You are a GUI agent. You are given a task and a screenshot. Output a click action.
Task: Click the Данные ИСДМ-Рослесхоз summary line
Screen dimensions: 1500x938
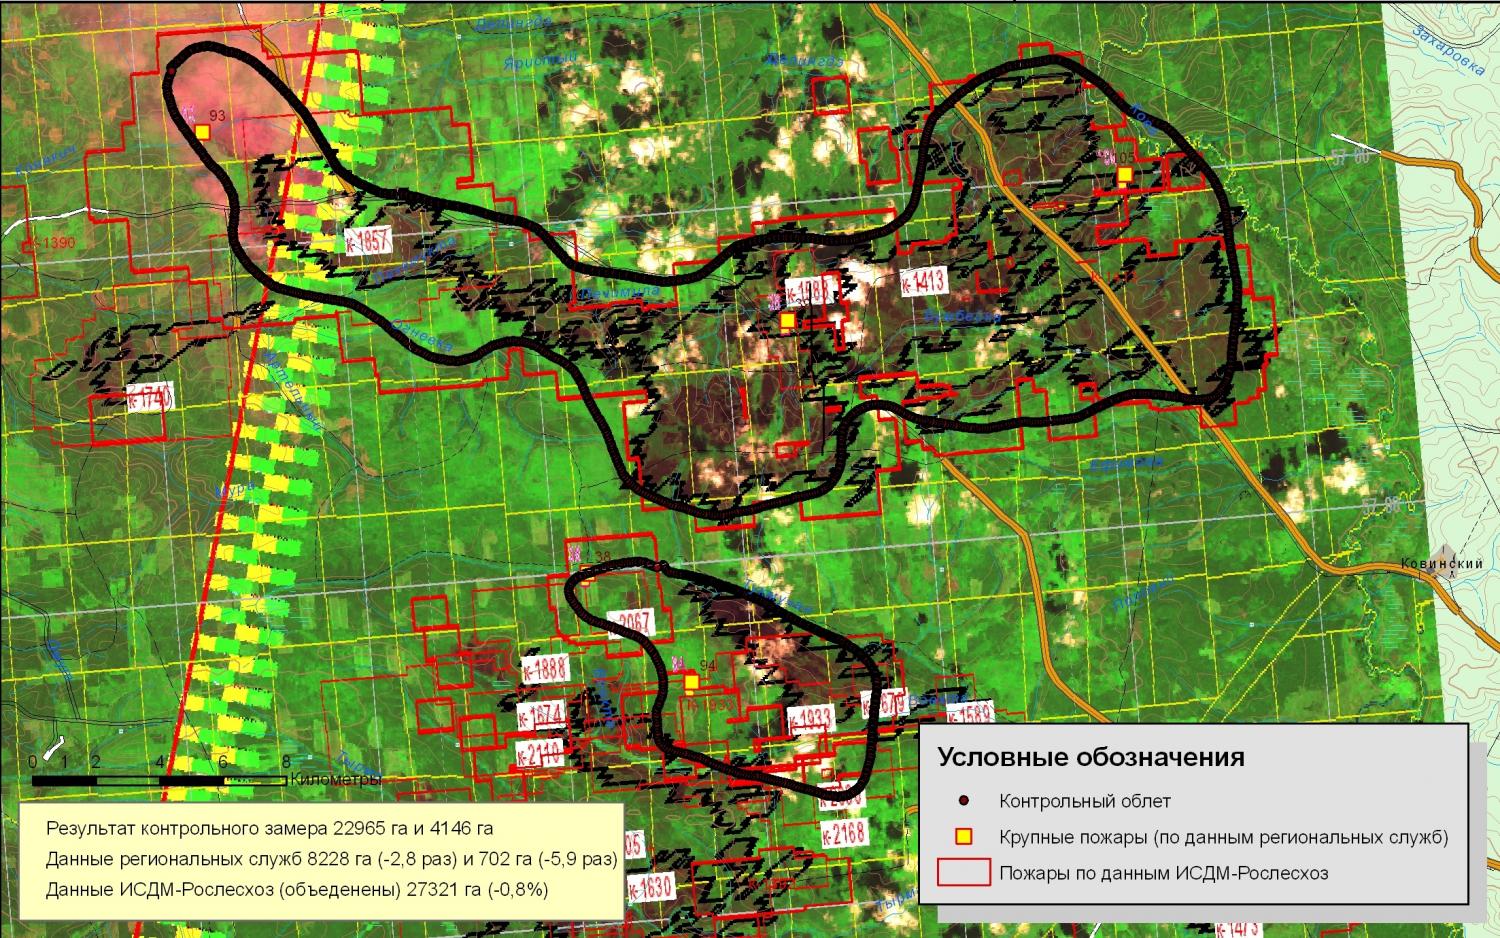297,888
